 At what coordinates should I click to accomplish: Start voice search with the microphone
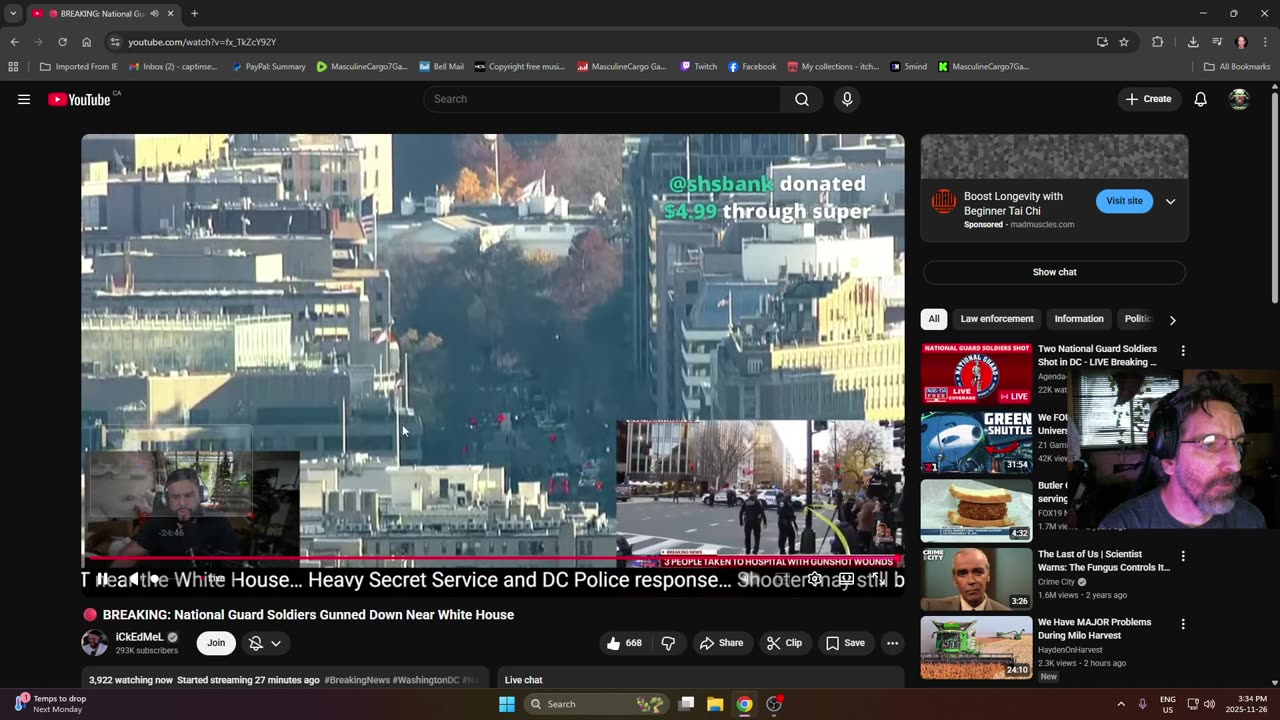click(x=847, y=99)
